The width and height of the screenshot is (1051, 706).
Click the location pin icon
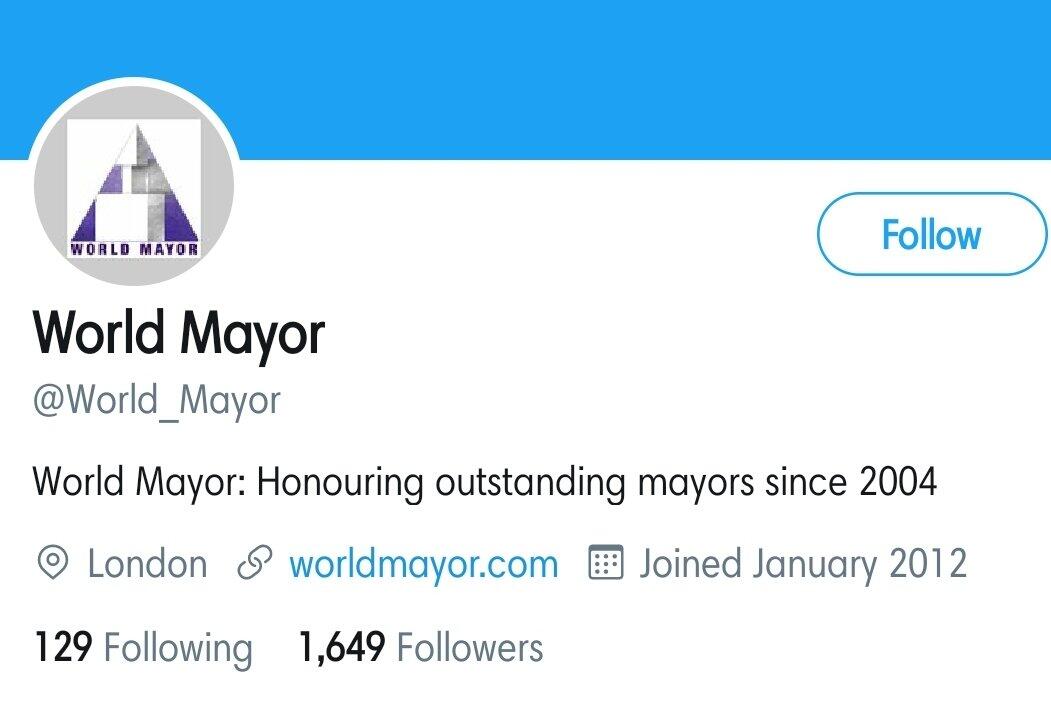click(x=52, y=564)
